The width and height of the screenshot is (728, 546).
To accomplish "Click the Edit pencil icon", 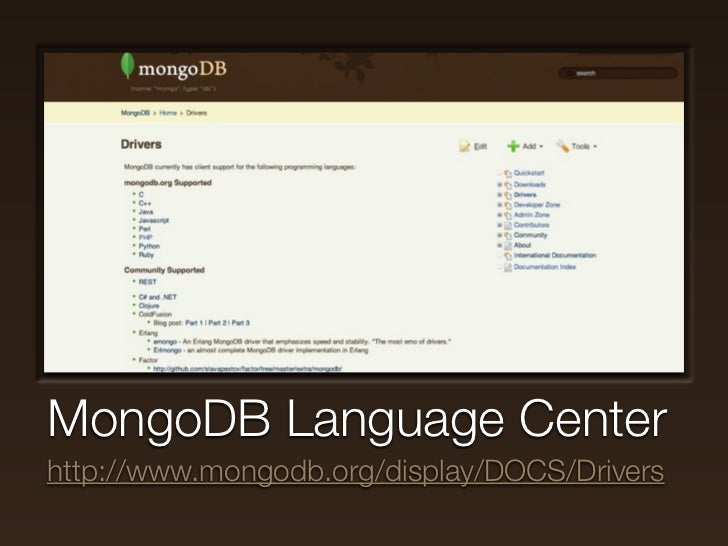I will pos(465,146).
